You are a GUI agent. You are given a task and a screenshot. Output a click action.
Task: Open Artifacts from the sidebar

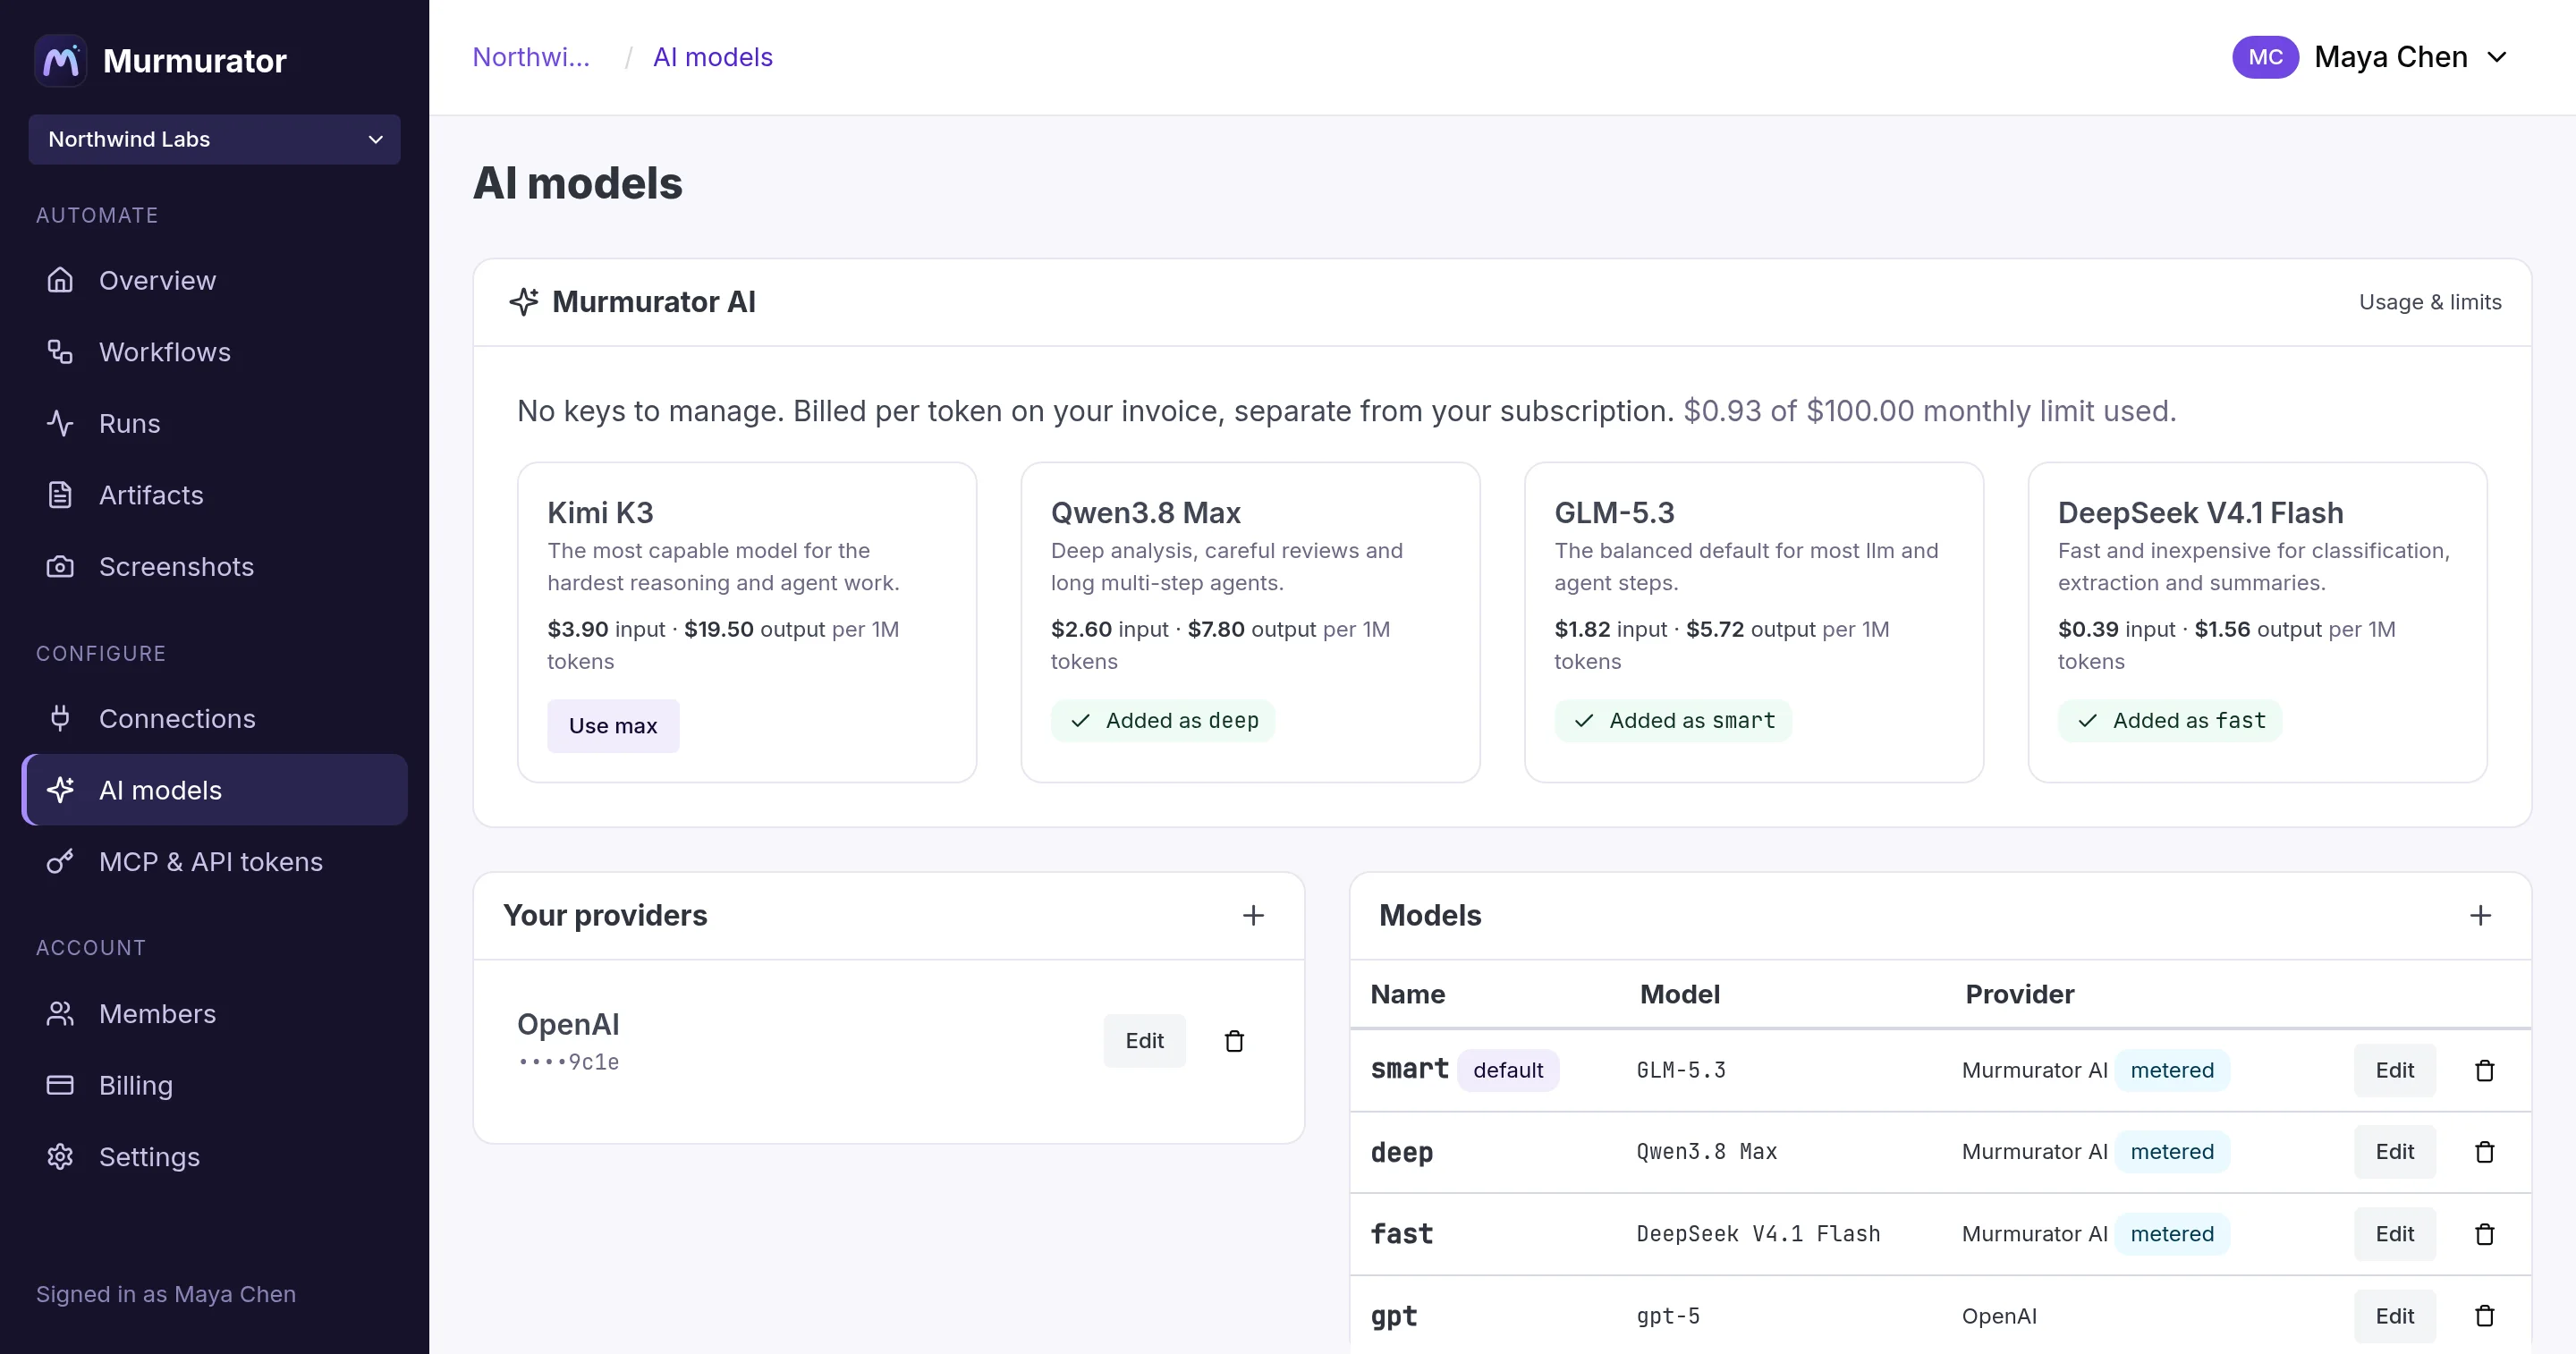[214, 495]
